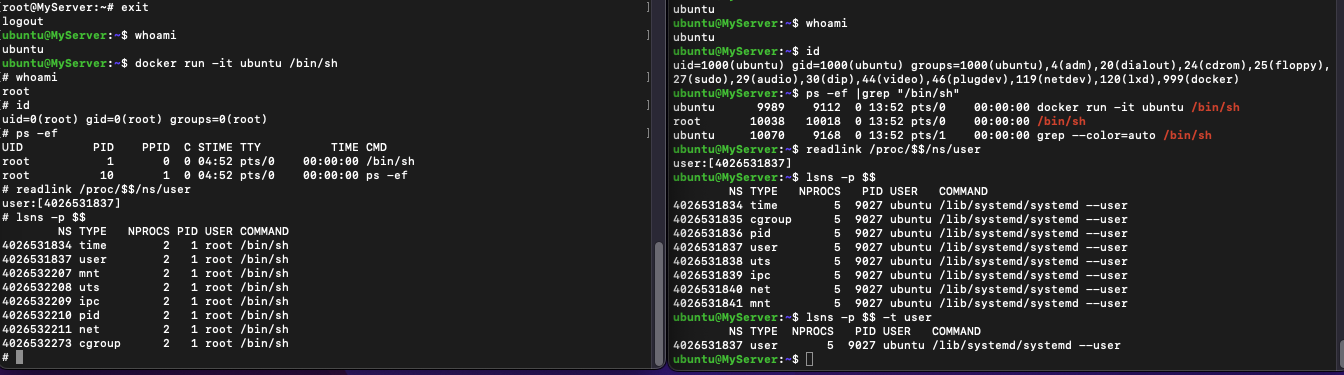Select 'user:[4026531837]' output in right terminal
The height and width of the screenshot is (375, 1344).
coord(733,163)
